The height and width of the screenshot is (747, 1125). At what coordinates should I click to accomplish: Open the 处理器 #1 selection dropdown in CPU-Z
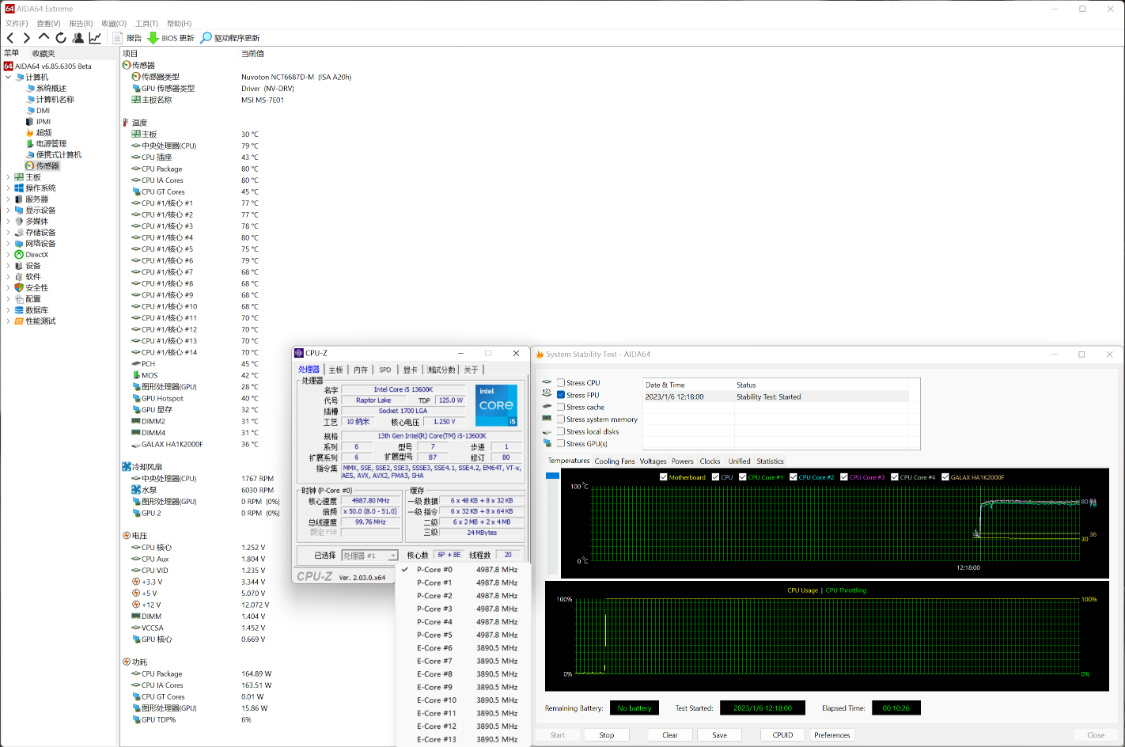point(370,555)
